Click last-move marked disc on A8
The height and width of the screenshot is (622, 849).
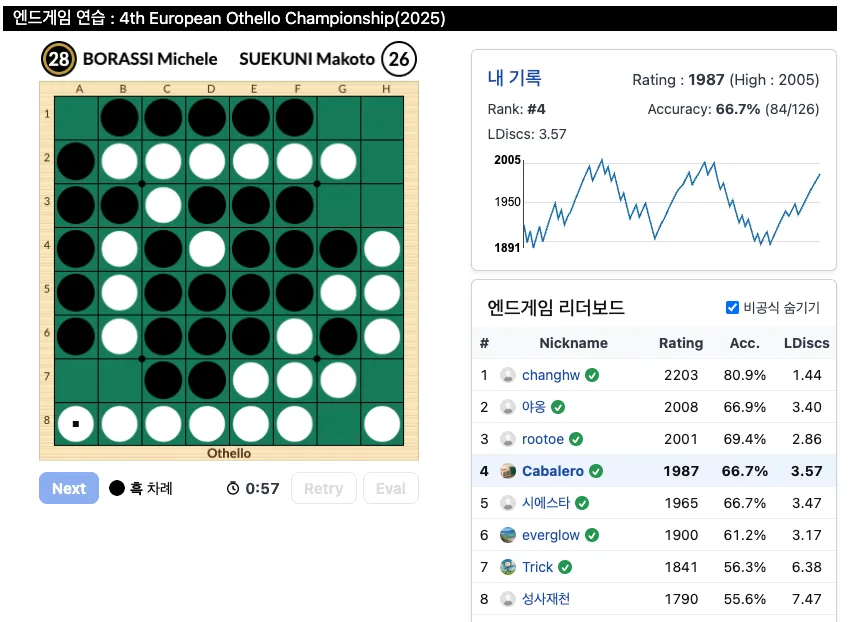(76, 424)
